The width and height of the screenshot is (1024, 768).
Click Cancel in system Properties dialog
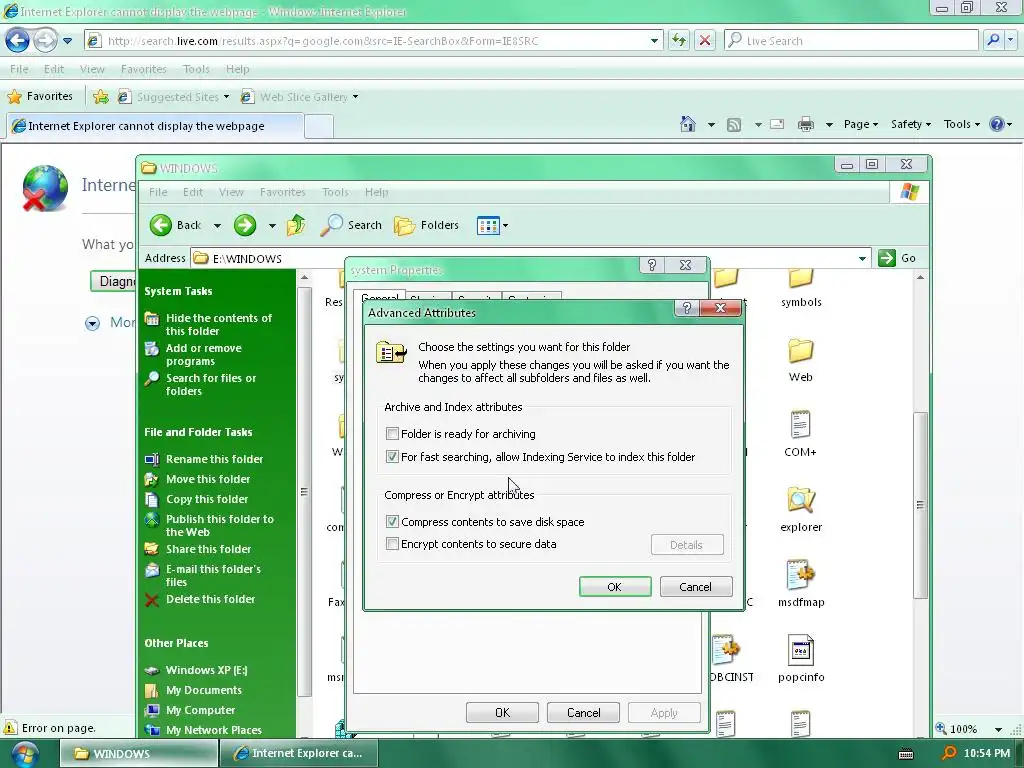tap(583, 712)
